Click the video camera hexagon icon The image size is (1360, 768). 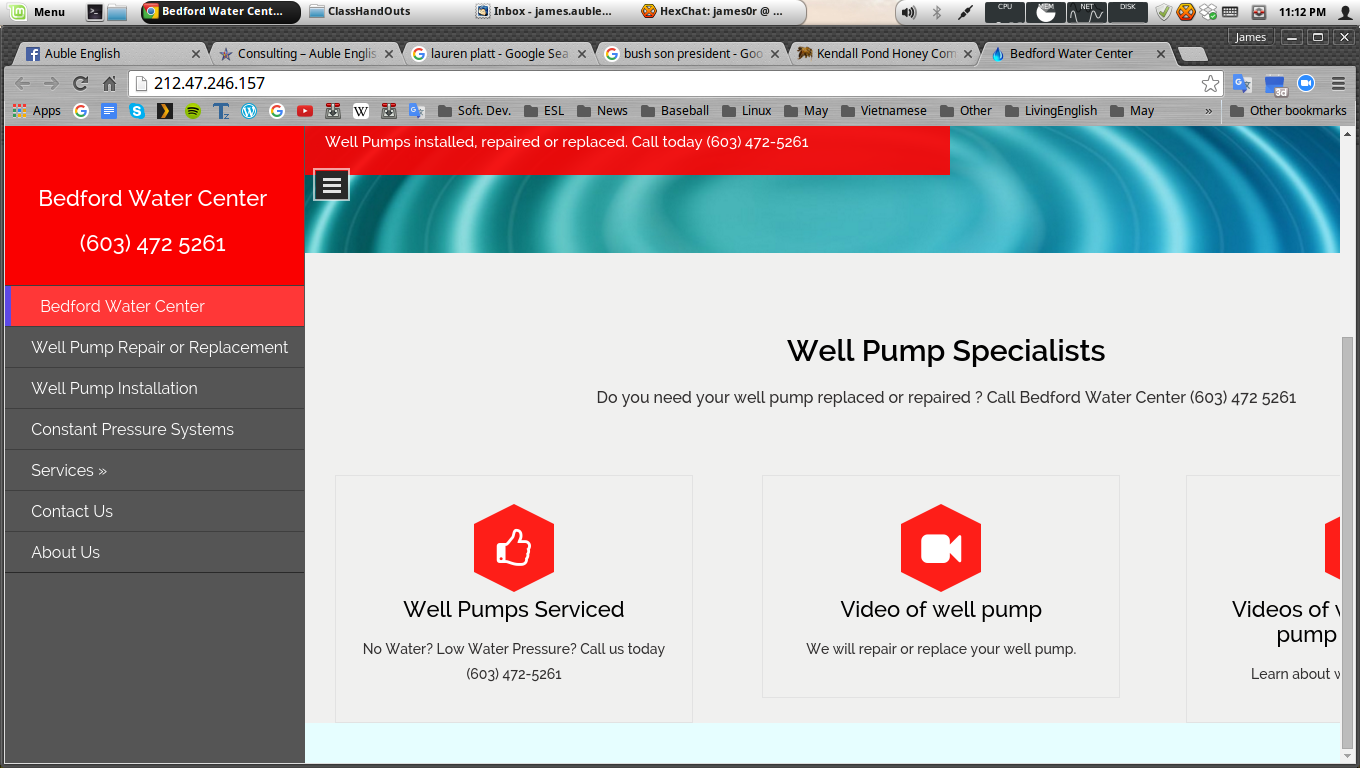coord(941,548)
